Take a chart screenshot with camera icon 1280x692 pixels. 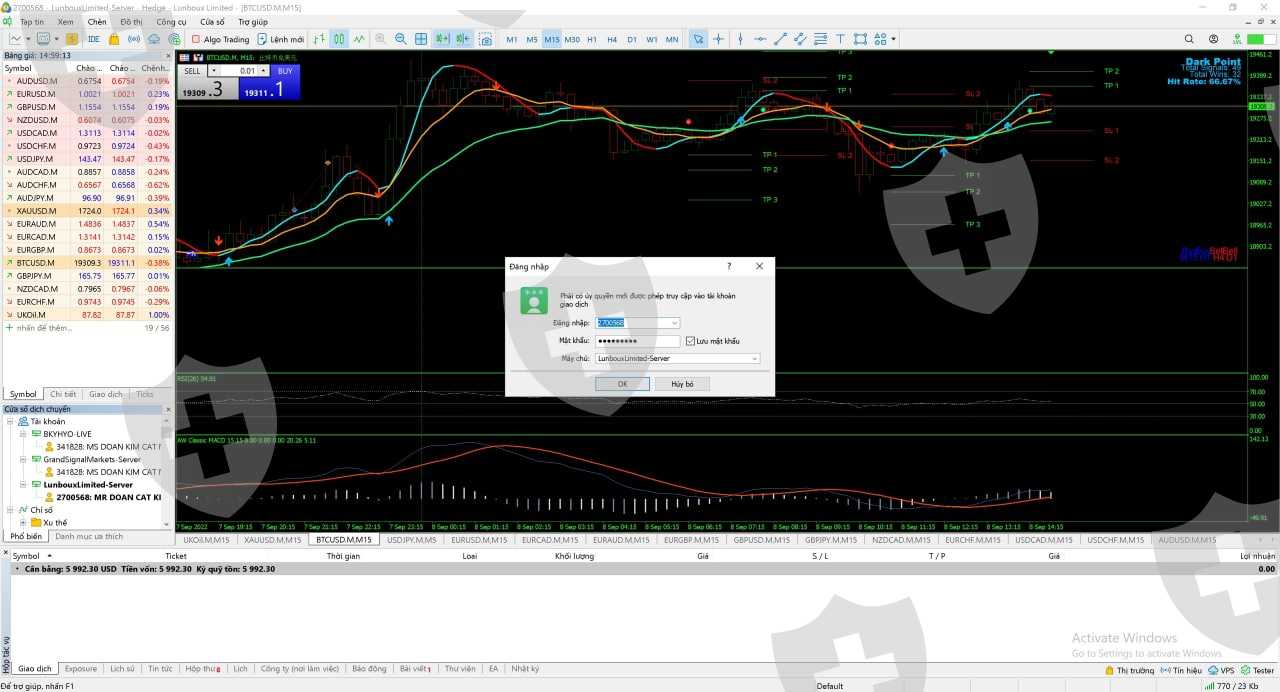(x=485, y=39)
